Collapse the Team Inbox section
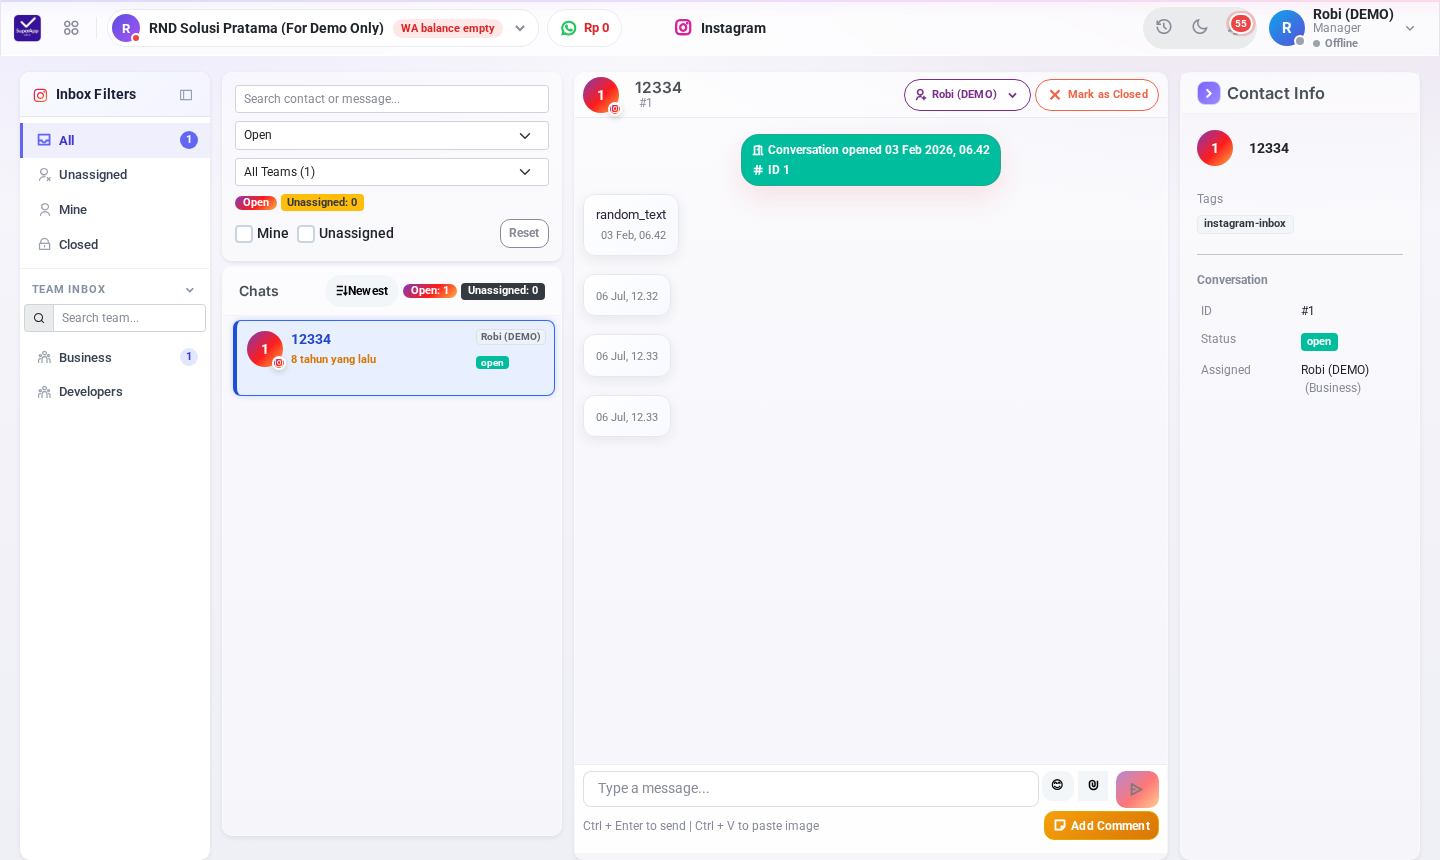Screen dimensions: 1440x860 190,290
